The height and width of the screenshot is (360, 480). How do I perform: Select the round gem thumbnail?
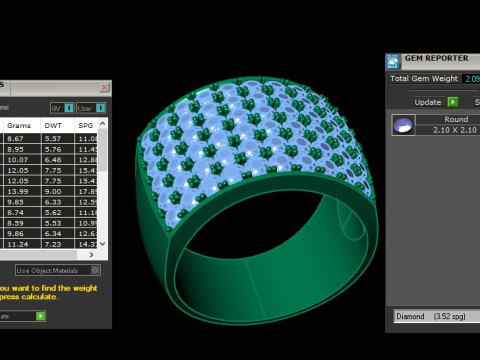403,125
